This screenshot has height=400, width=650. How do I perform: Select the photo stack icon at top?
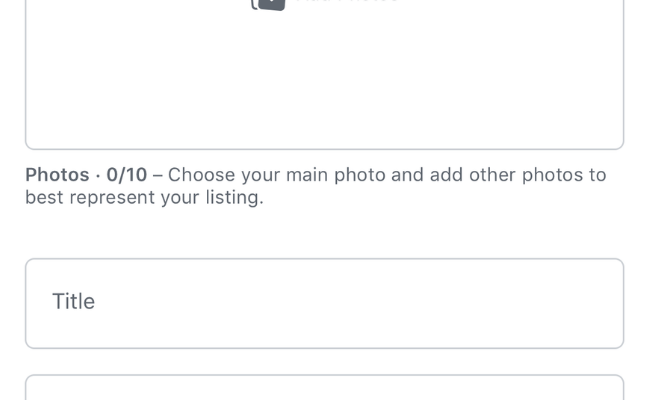(270, 2)
